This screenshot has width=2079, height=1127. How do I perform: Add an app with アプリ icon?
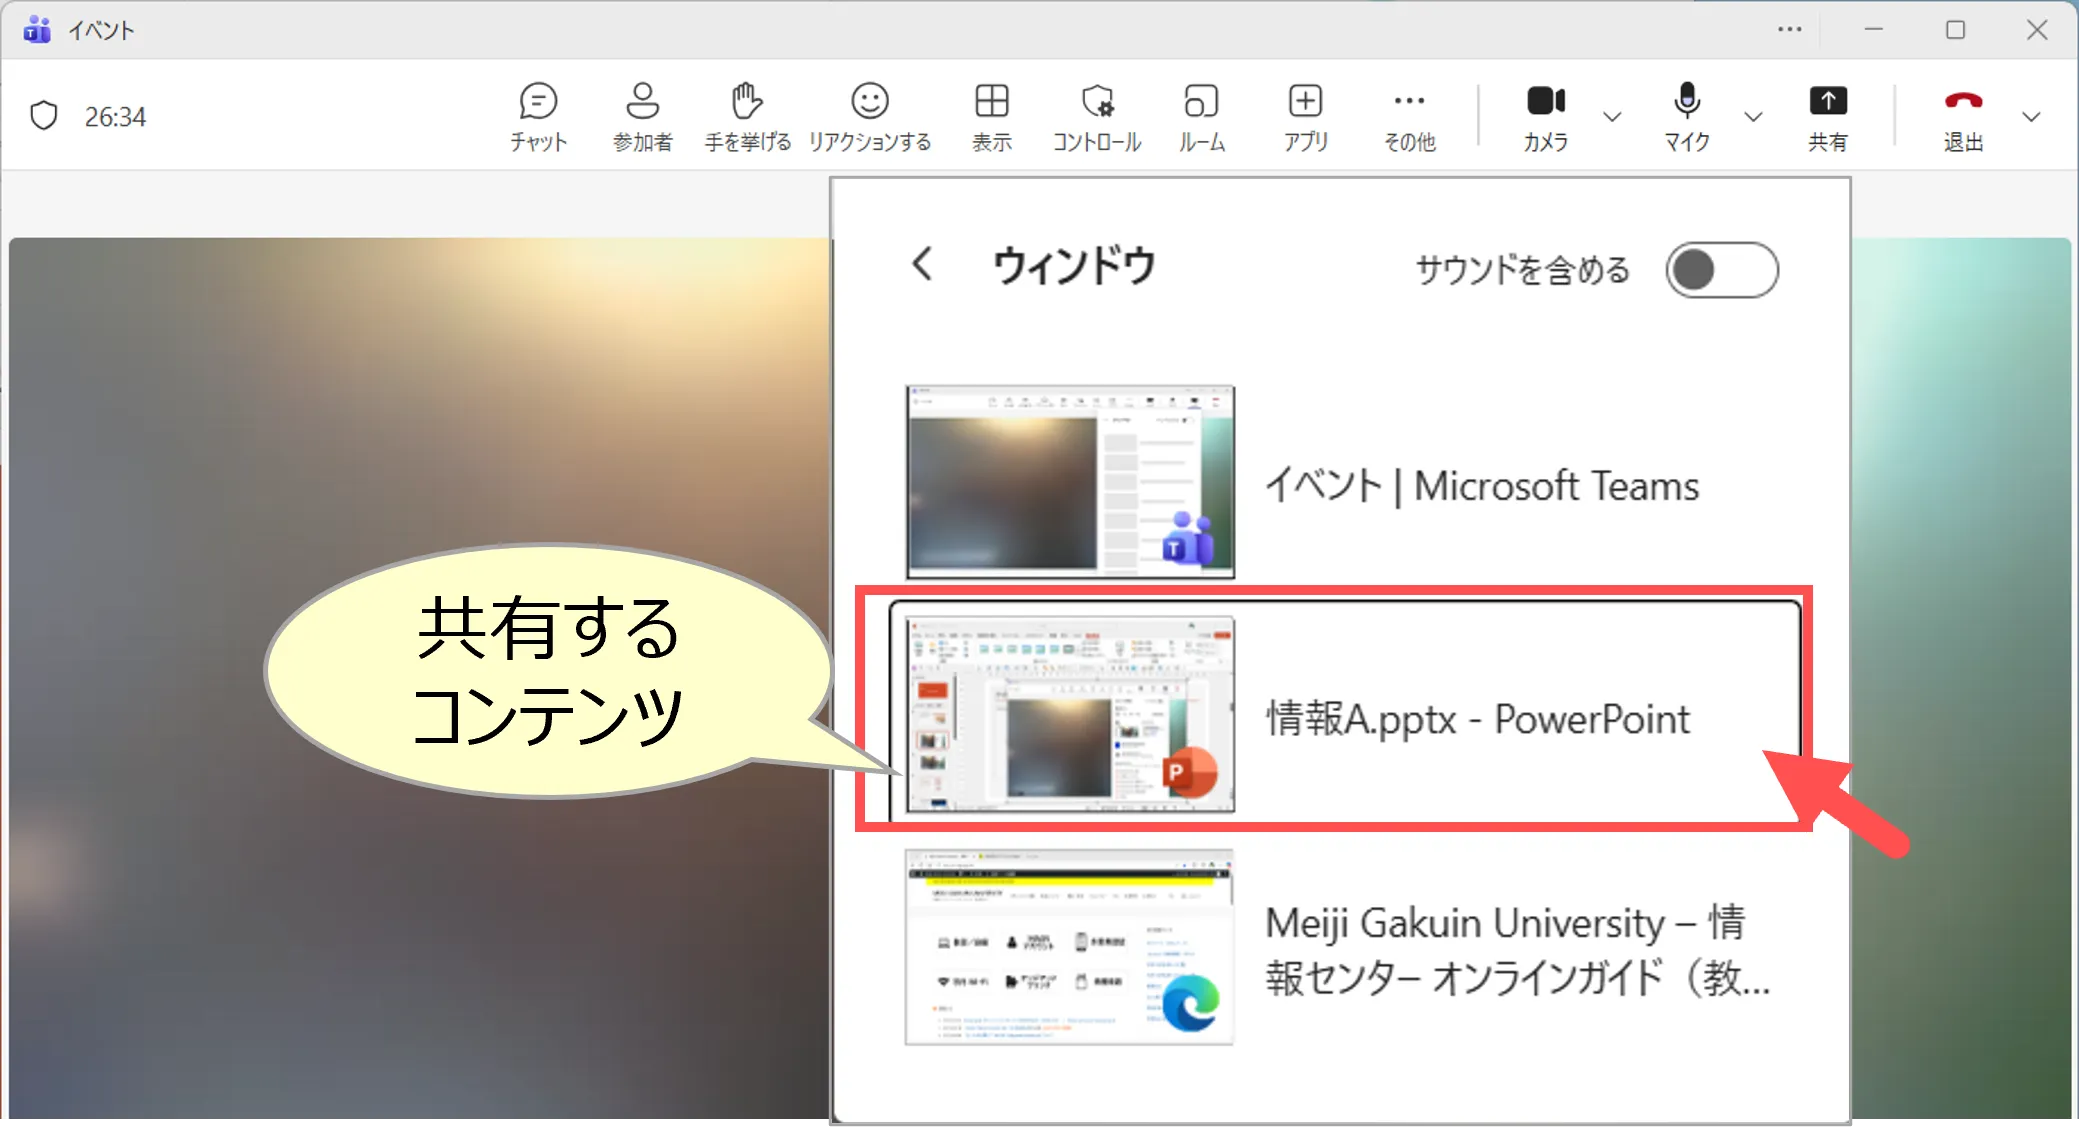[1305, 116]
